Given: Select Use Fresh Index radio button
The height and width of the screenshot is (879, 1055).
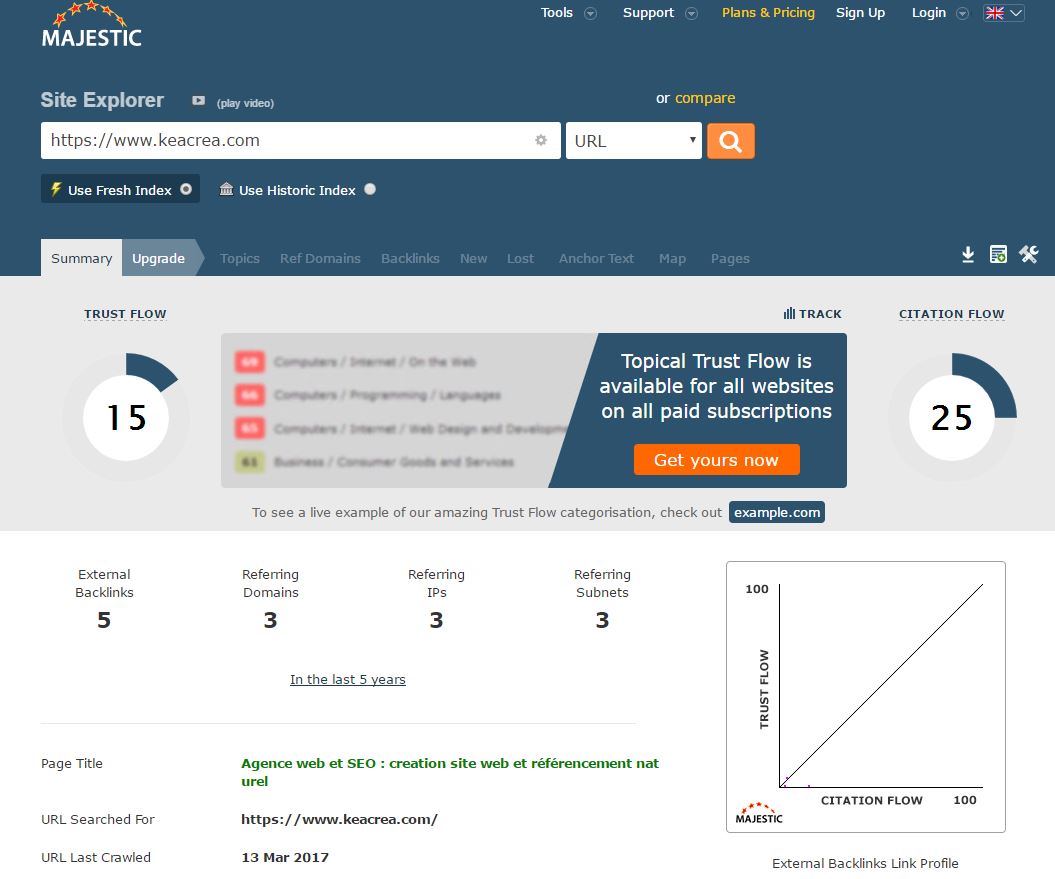Looking at the screenshot, I should point(186,189).
